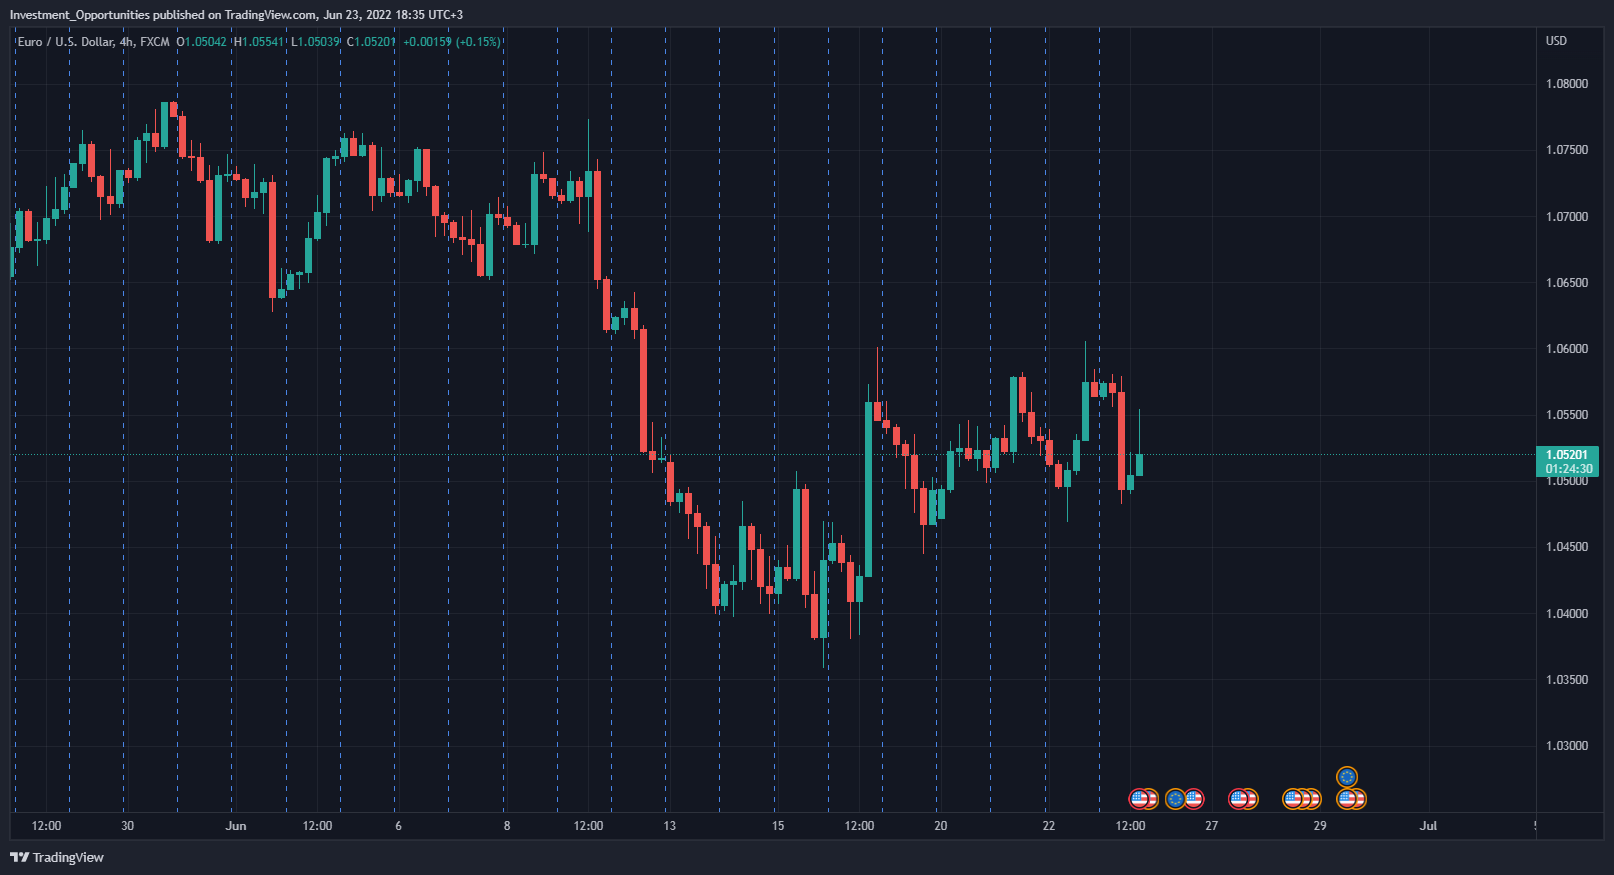Image resolution: width=1614 pixels, height=875 pixels.
Task: Click the 12:00 time label between Jun and 6
Action: tap(317, 826)
